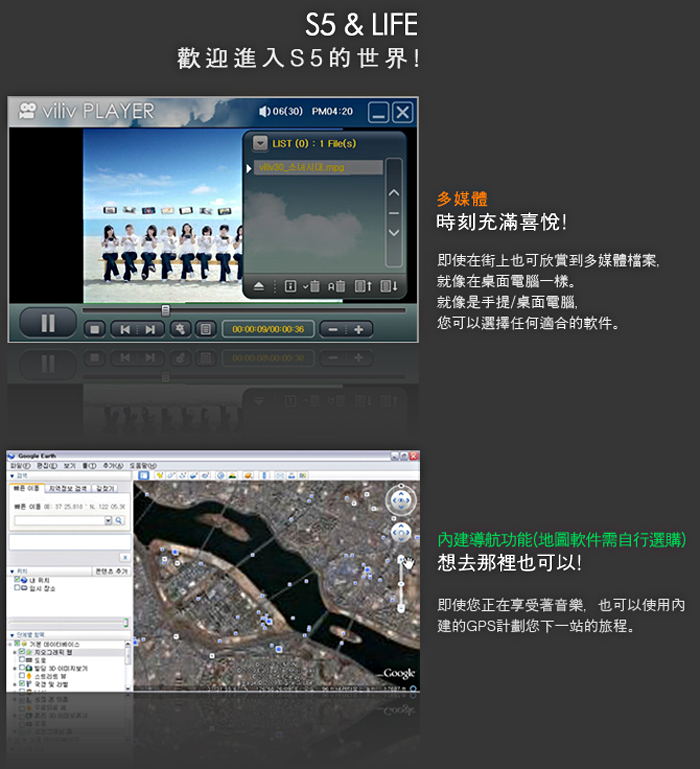The image size is (700, 769).
Task: Toggle the 지오그래픽 웹 layer checkbox
Action: (22, 652)
